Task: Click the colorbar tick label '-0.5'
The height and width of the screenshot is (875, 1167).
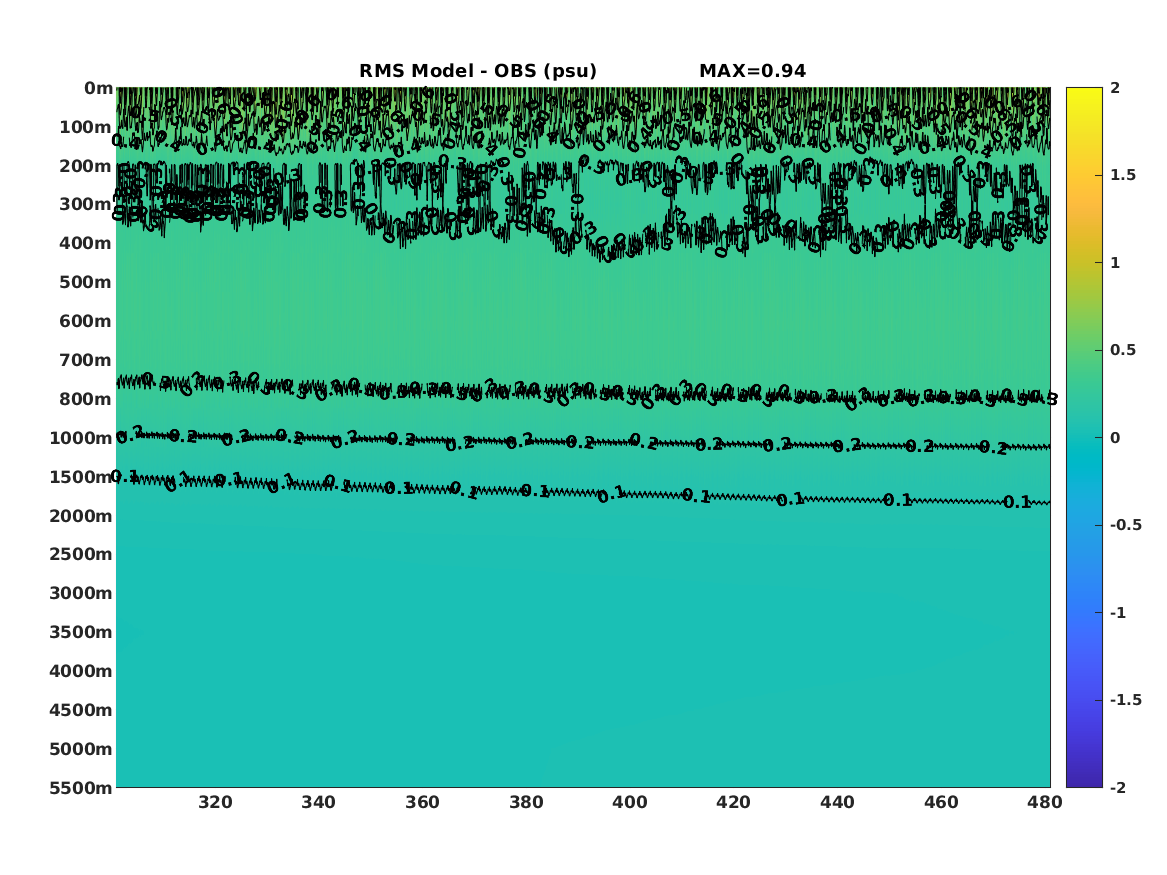Action: tap(1126, 525)
